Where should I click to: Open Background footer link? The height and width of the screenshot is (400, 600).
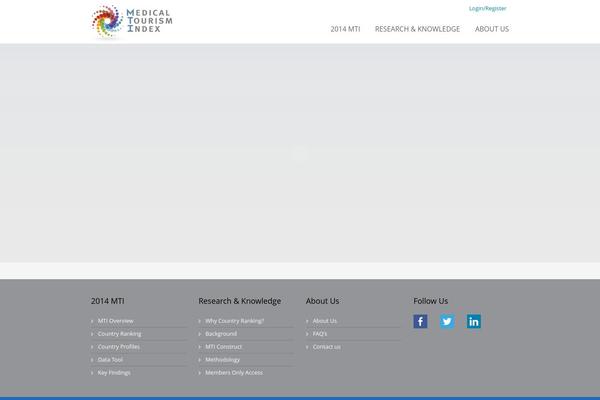click(221, 334)
